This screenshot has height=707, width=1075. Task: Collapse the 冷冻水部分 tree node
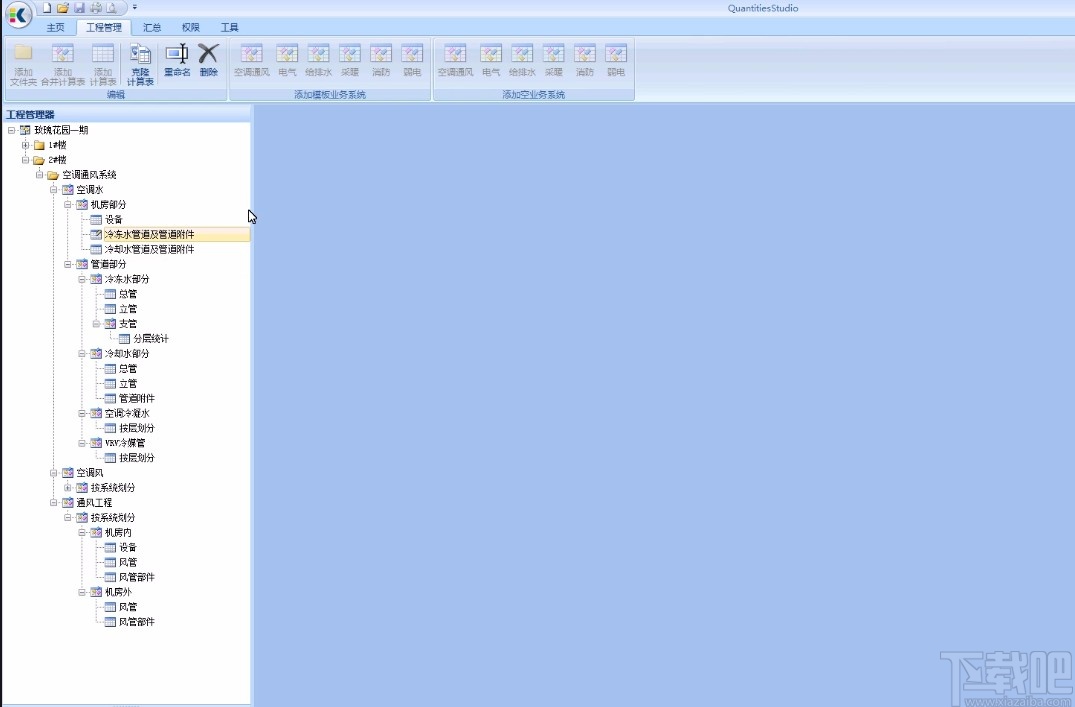point(82,279)
